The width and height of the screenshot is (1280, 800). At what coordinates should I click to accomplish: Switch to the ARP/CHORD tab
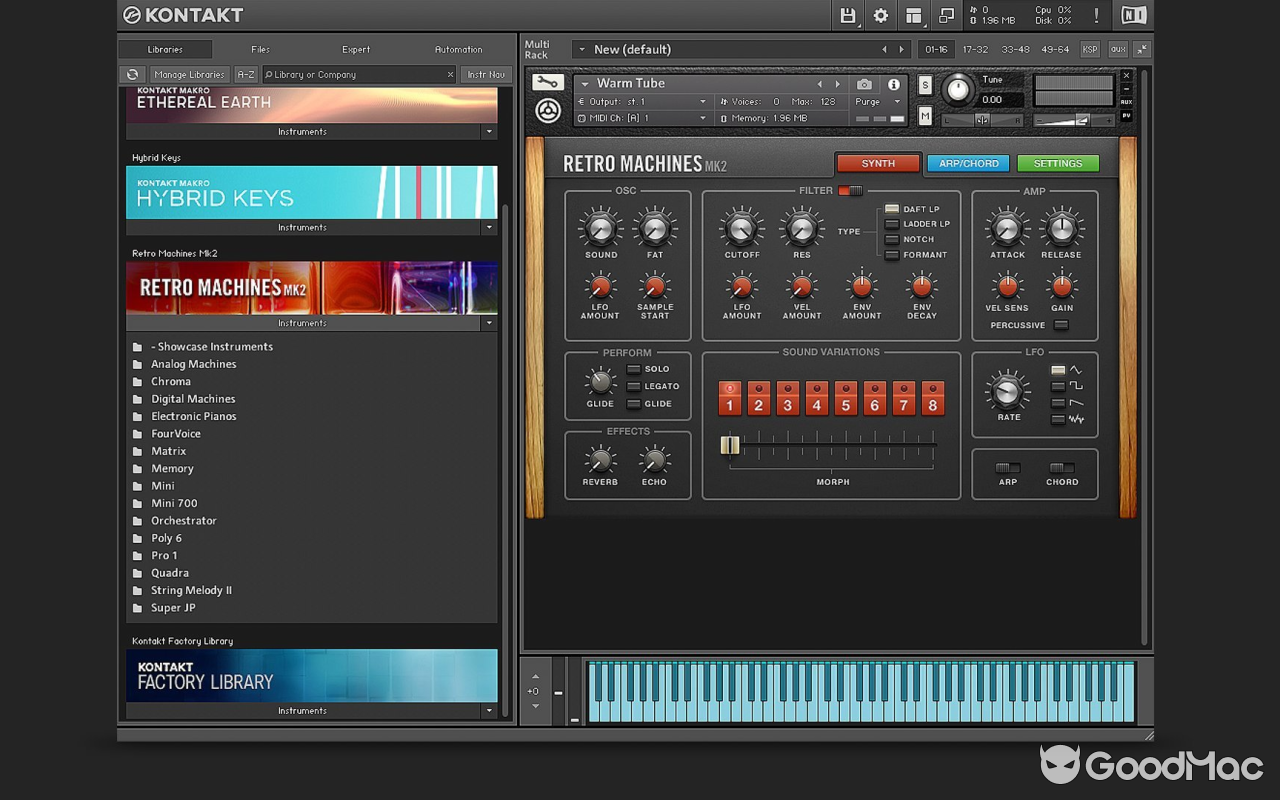968,162
